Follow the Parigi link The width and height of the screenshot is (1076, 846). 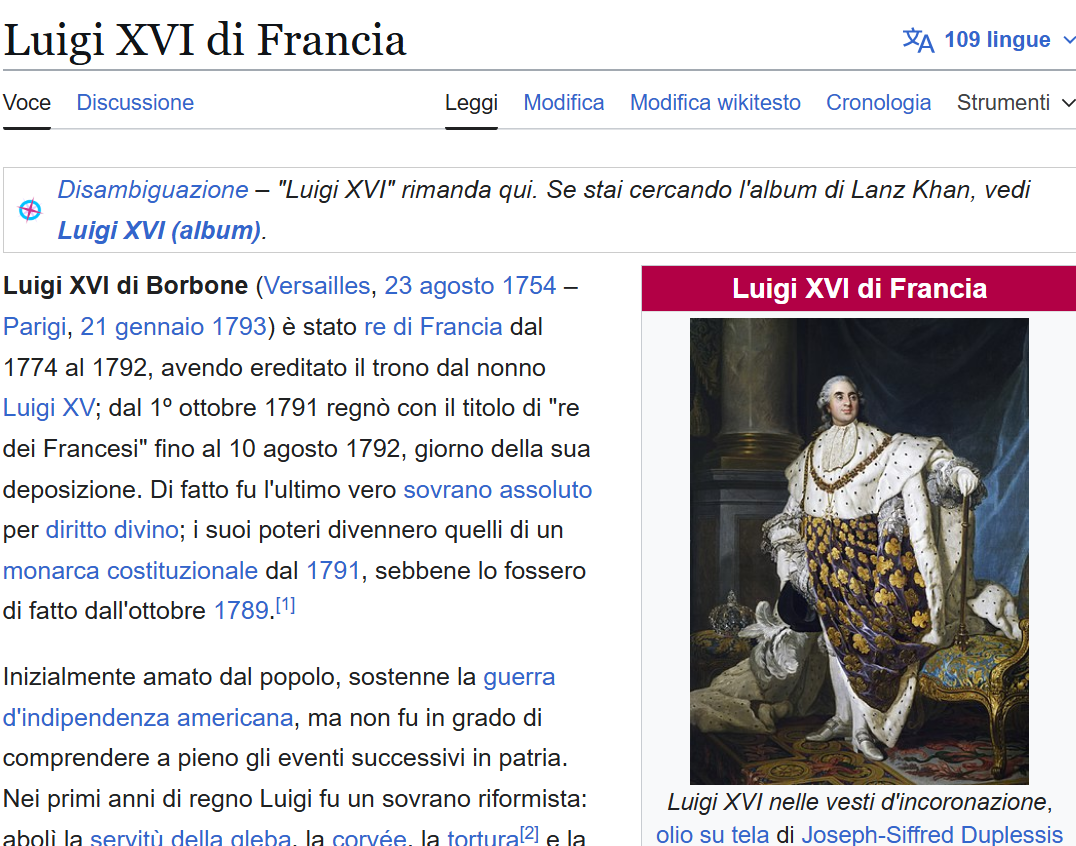tap(35, 327)
